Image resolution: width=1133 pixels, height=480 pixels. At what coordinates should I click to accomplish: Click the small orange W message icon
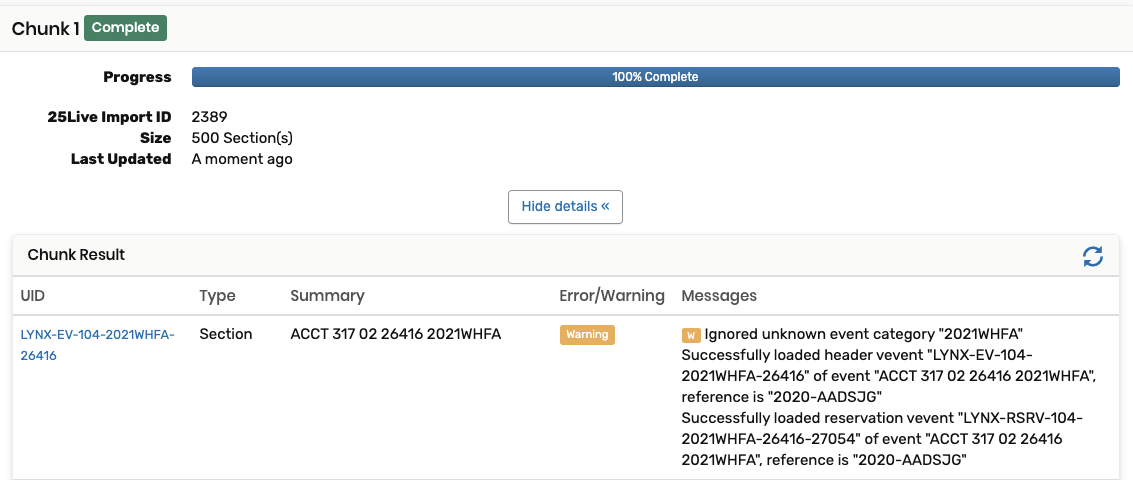[x=690, y=335]
